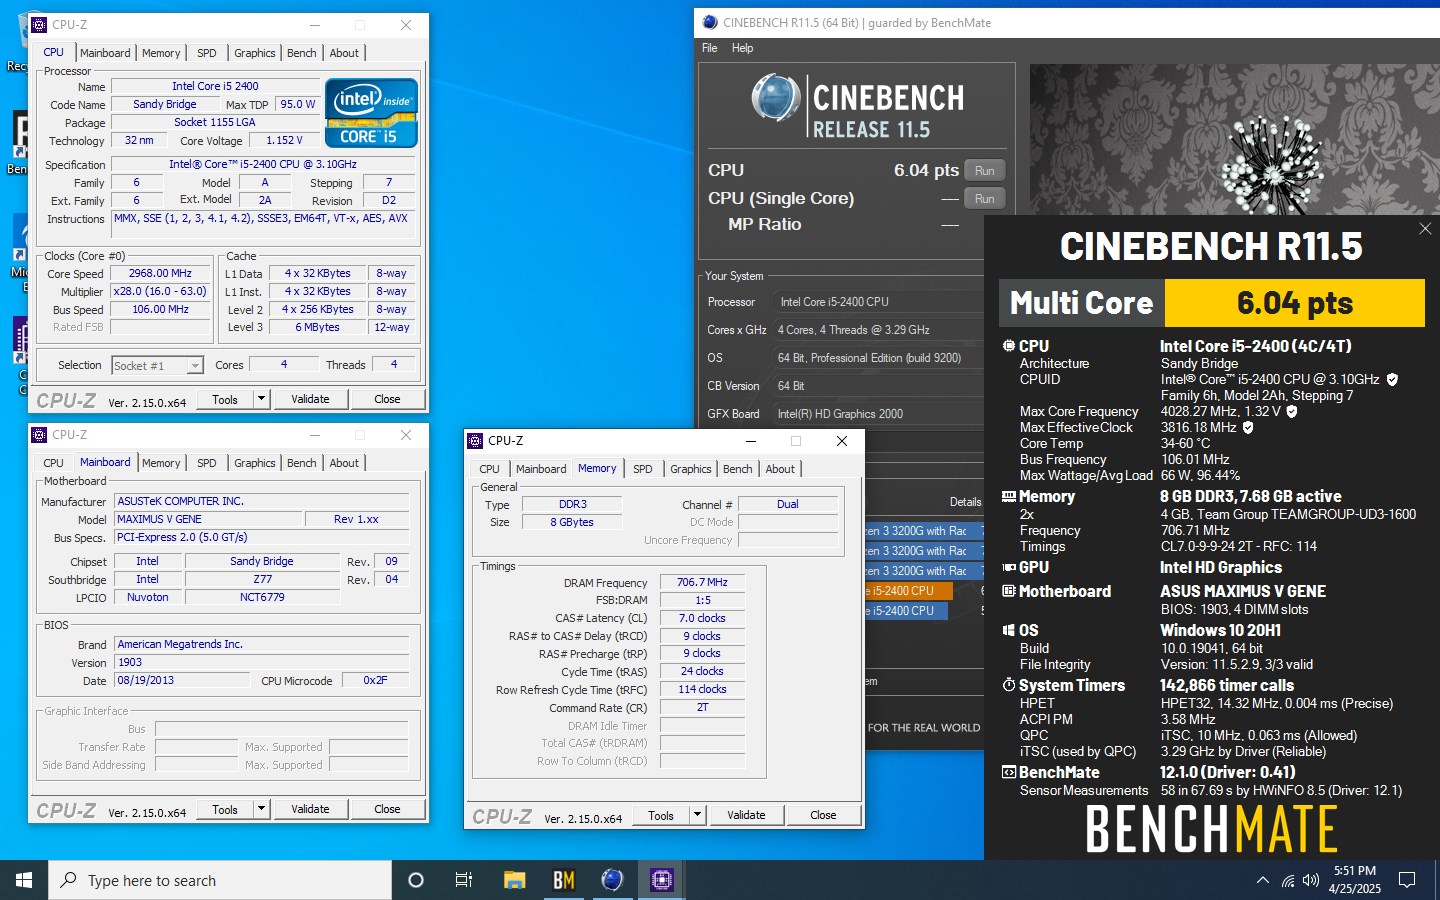The image size is (1440, 900).
Task: Click the clock and date in taskbar
Action: [1355, 880]
